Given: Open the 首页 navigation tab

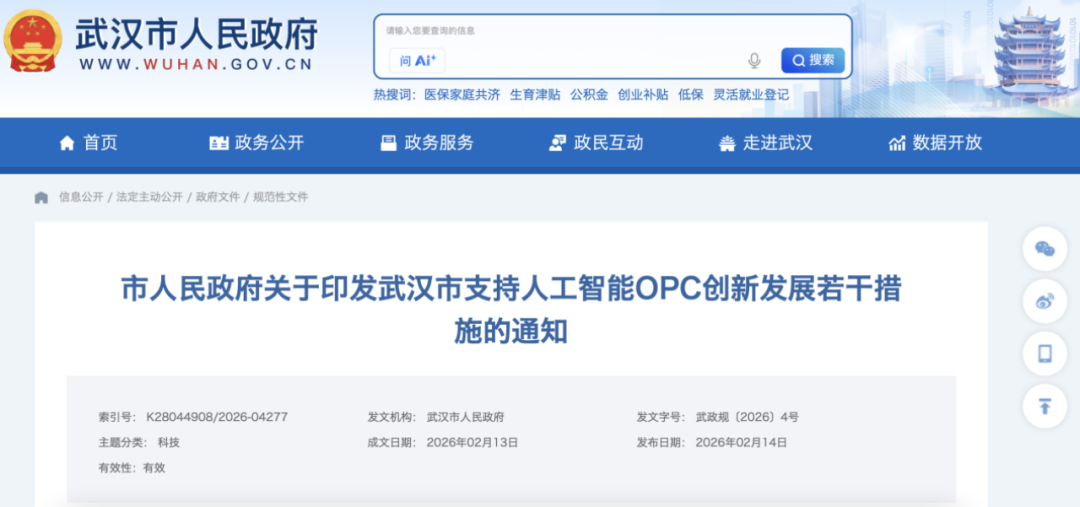Looking at the screenshot, I should point(88,143).
